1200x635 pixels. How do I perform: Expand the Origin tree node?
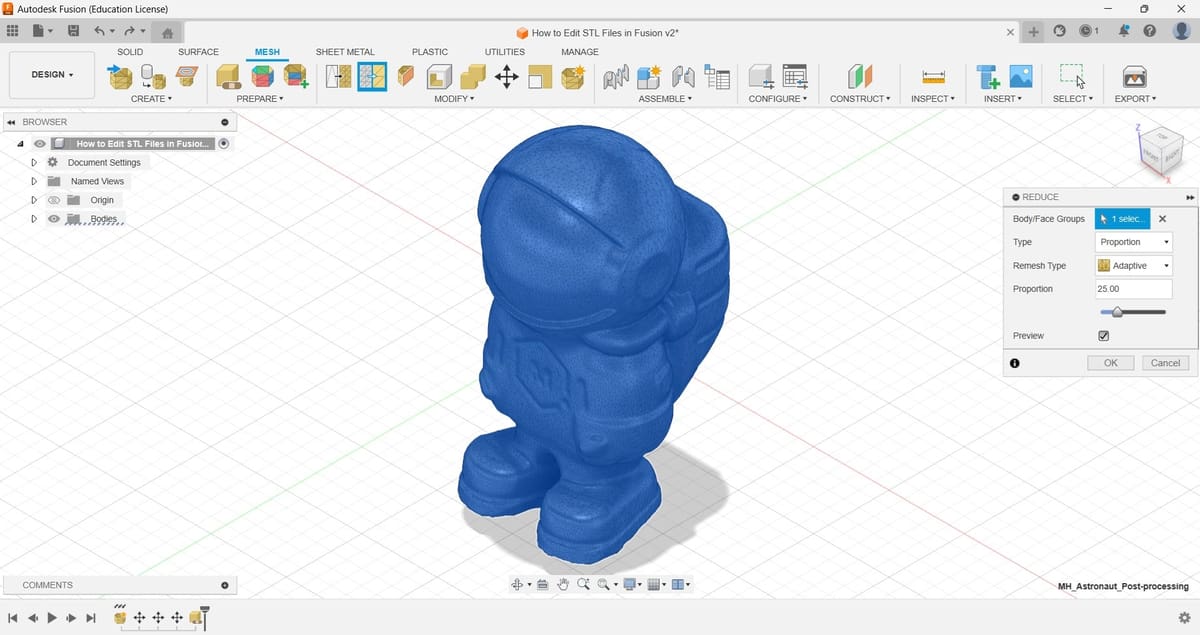[34, 200]
